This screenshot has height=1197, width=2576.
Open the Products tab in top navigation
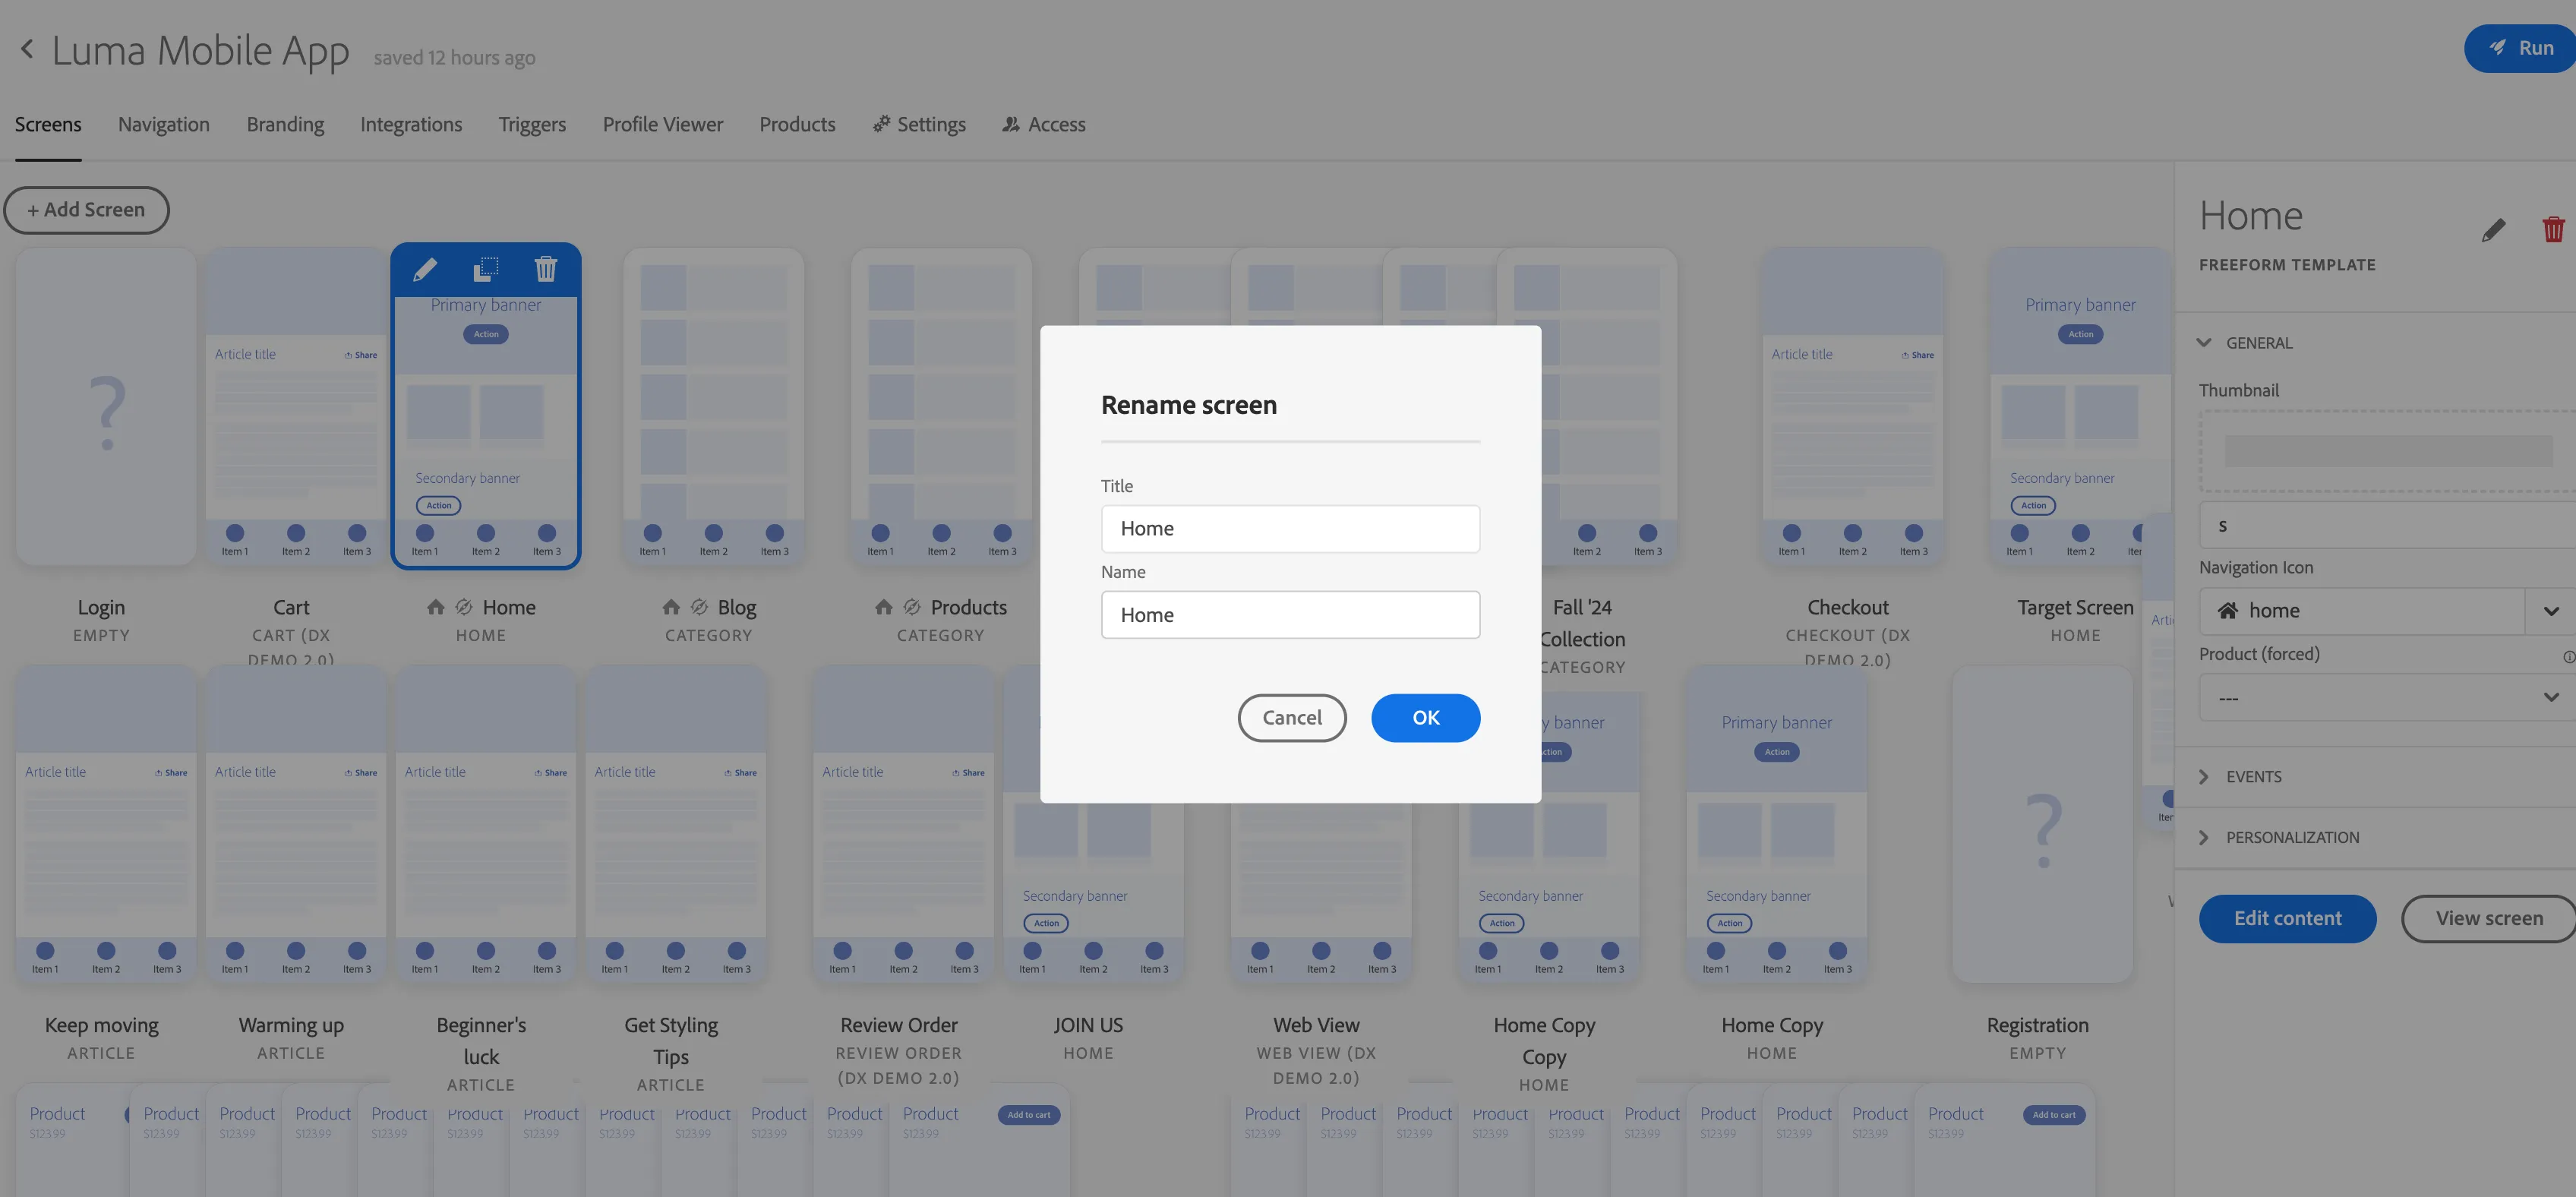(x=797, y=124)
